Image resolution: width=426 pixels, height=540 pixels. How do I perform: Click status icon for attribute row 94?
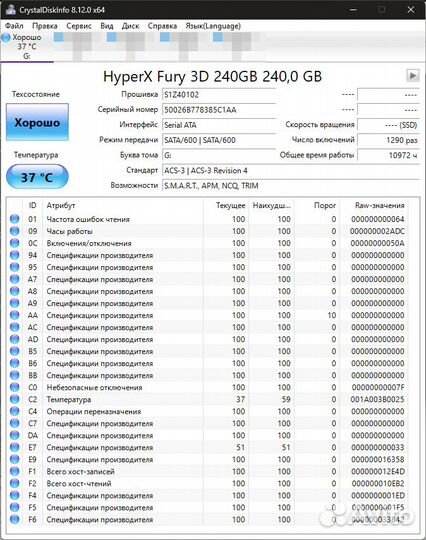[14, 255]
